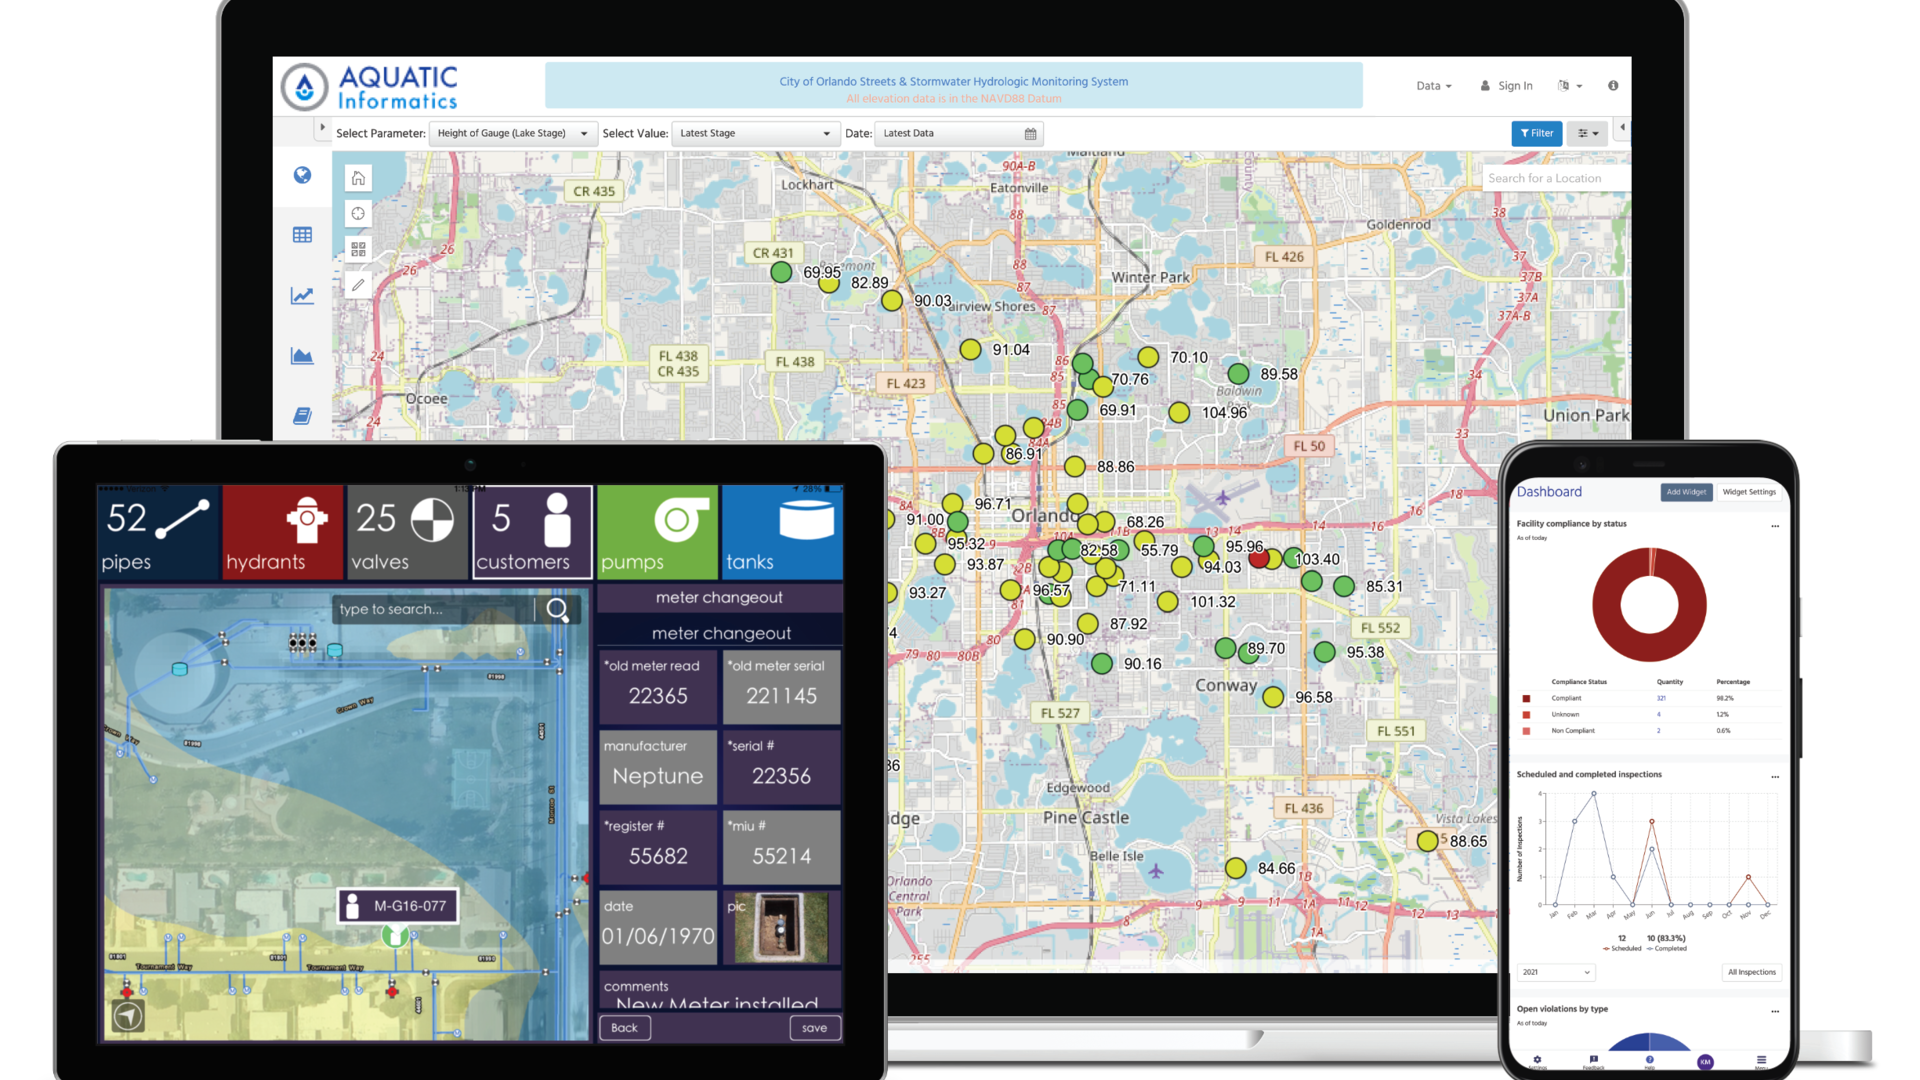Click the blue Filter button
Image resolution: width=1920 pixels, height=1080 pixels.
[x=1536, y=134]
